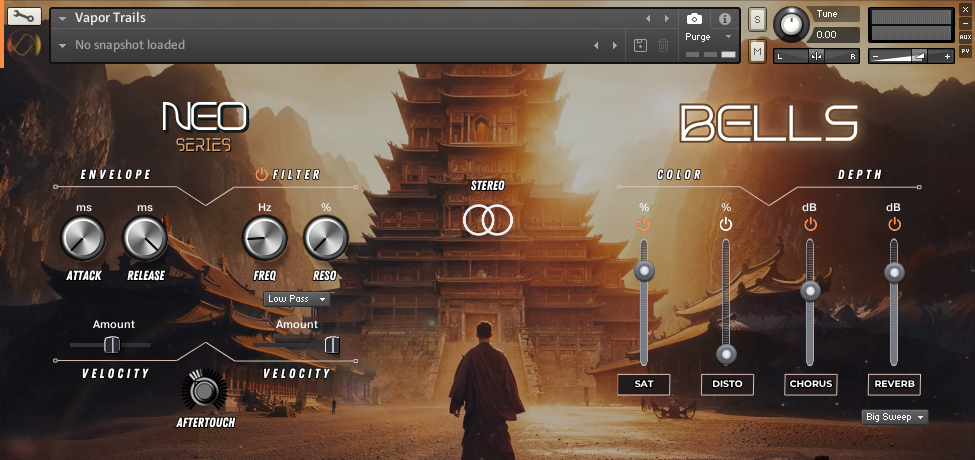
Task: Enable the DISTO power button
Action: click(726, 225)
